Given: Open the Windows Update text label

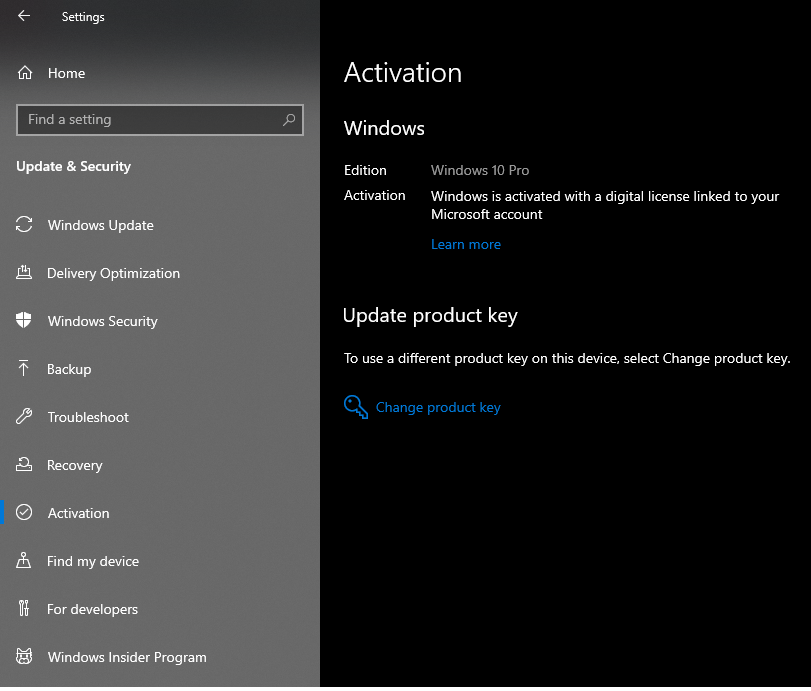Looking at the screenshot, I should pos(100,225).
